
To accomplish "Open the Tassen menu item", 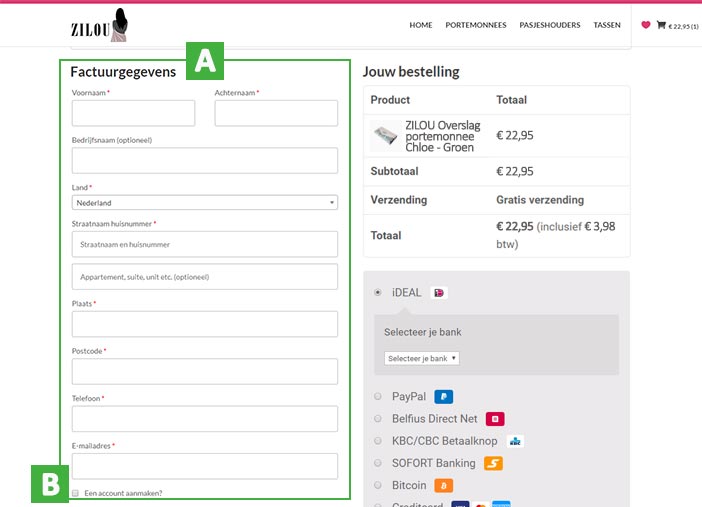I will coord(607,25).
